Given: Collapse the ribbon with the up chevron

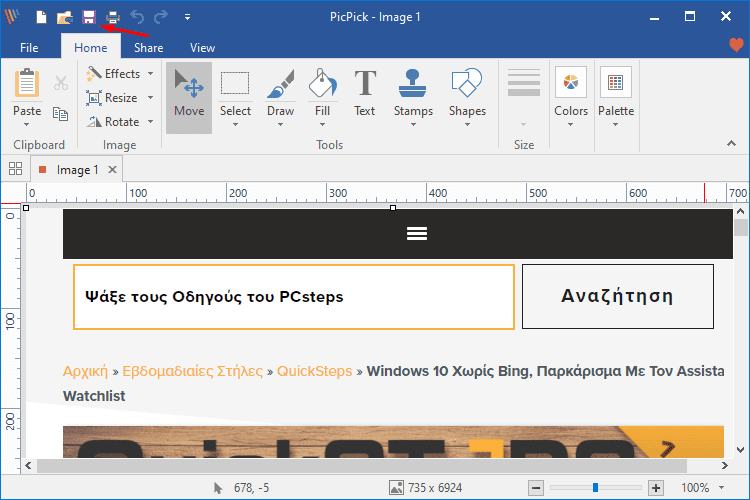Looking at the screenshot, I should (x=731, y=143).
